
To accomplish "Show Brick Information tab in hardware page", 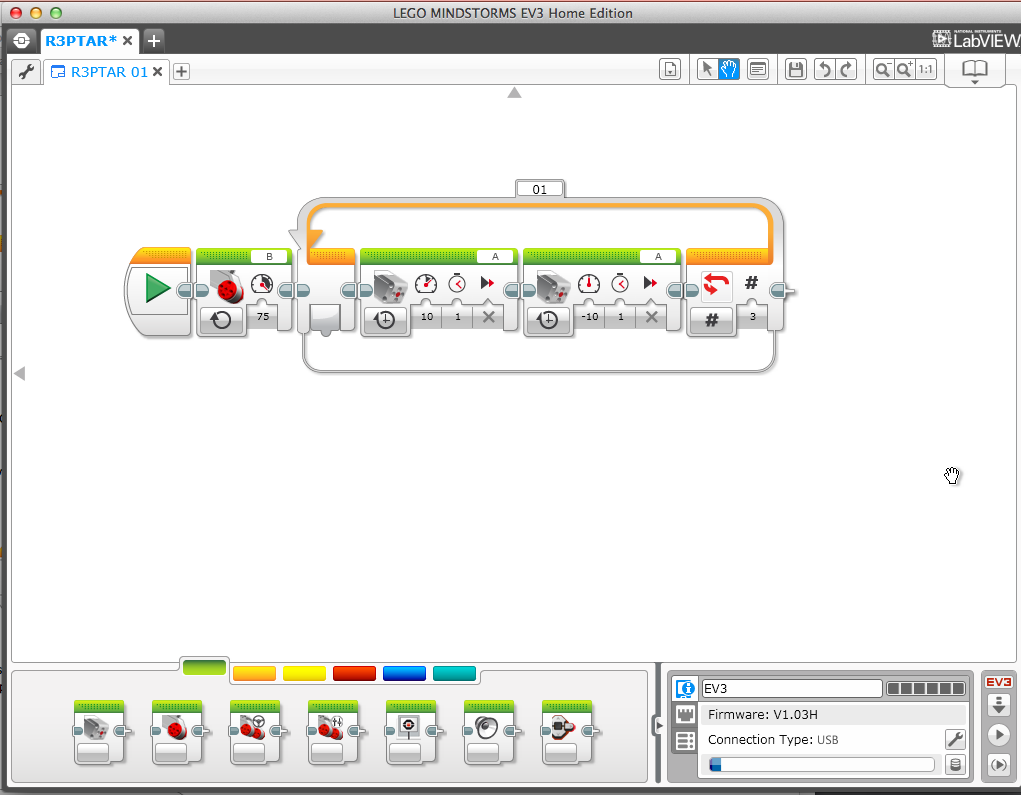I will pos(685,688).
